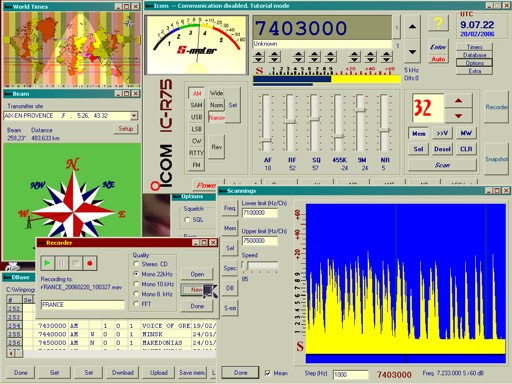512x384 pixels.
Task: Collapse frequency display using the small left chevron
Action: point(397,27)
